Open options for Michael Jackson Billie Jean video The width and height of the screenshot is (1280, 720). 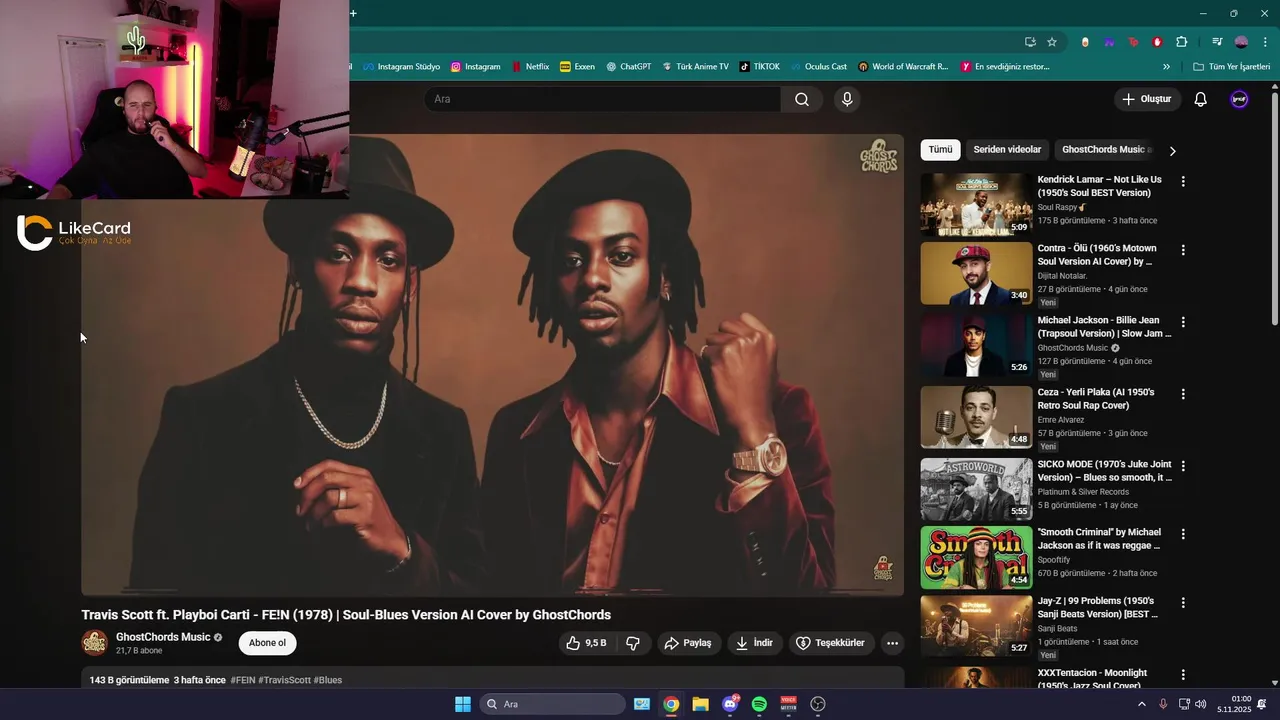[1183, 322]
